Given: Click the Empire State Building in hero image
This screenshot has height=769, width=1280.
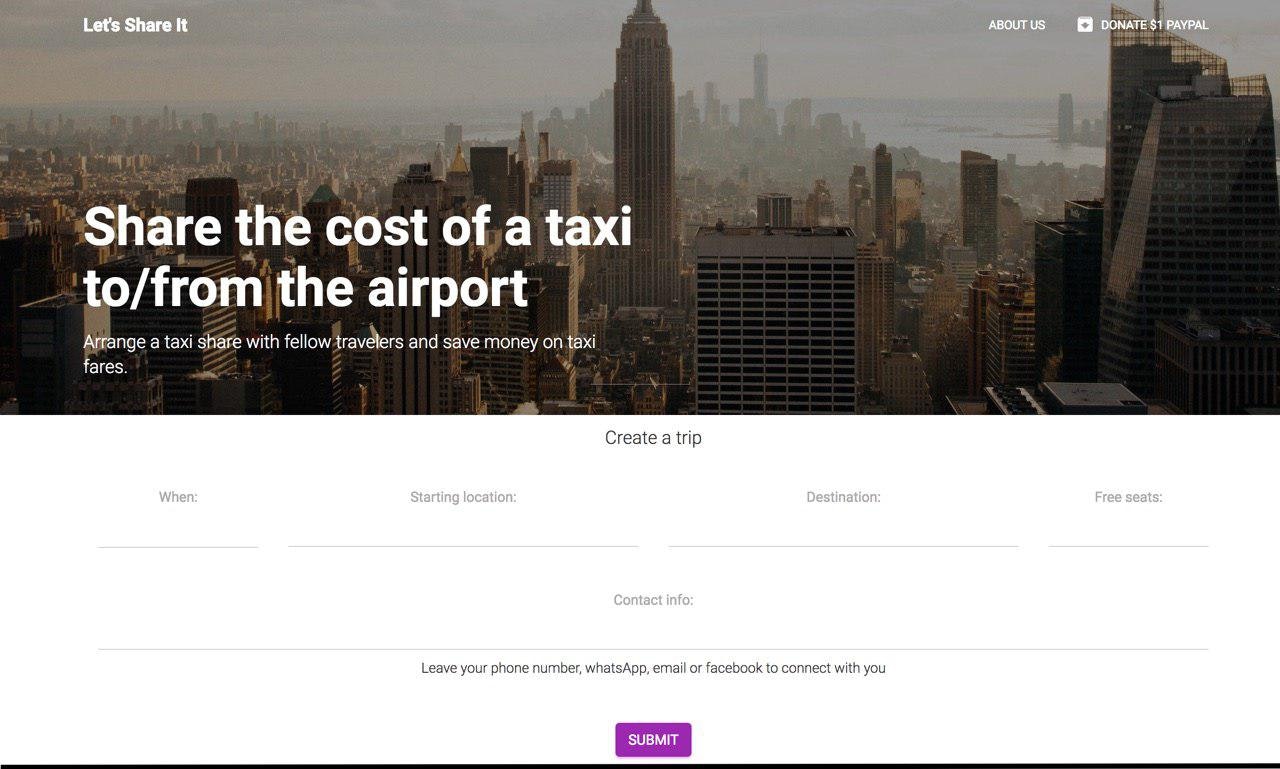Looking at the screenshot, I should tap(644, 150).
